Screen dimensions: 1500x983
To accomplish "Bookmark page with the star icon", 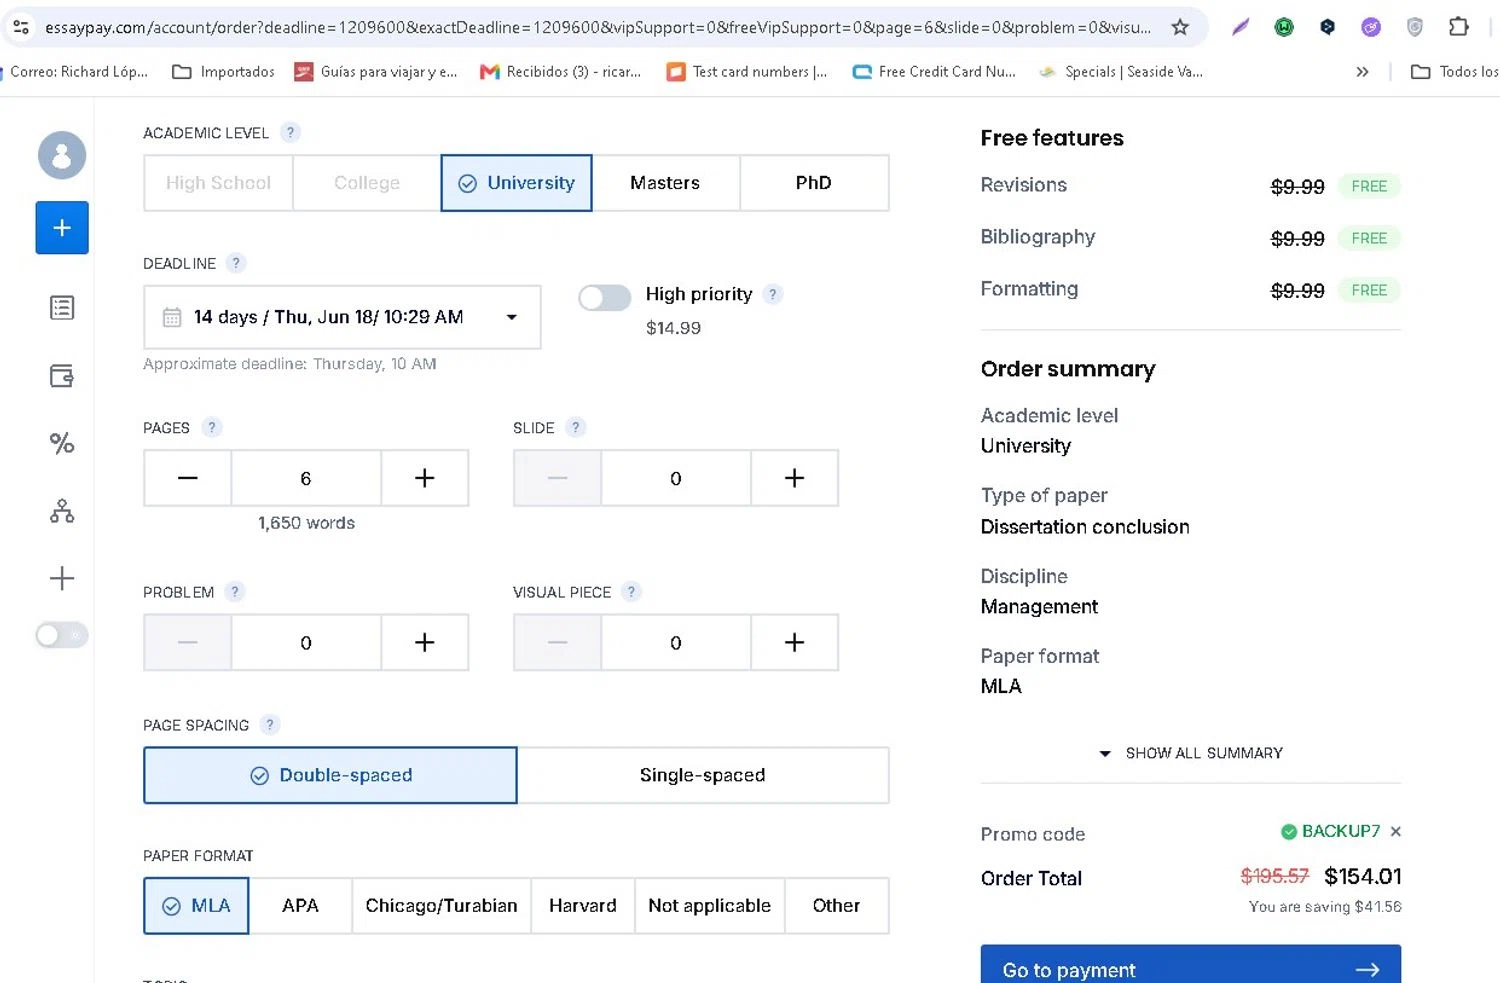I will (1180, 27).
